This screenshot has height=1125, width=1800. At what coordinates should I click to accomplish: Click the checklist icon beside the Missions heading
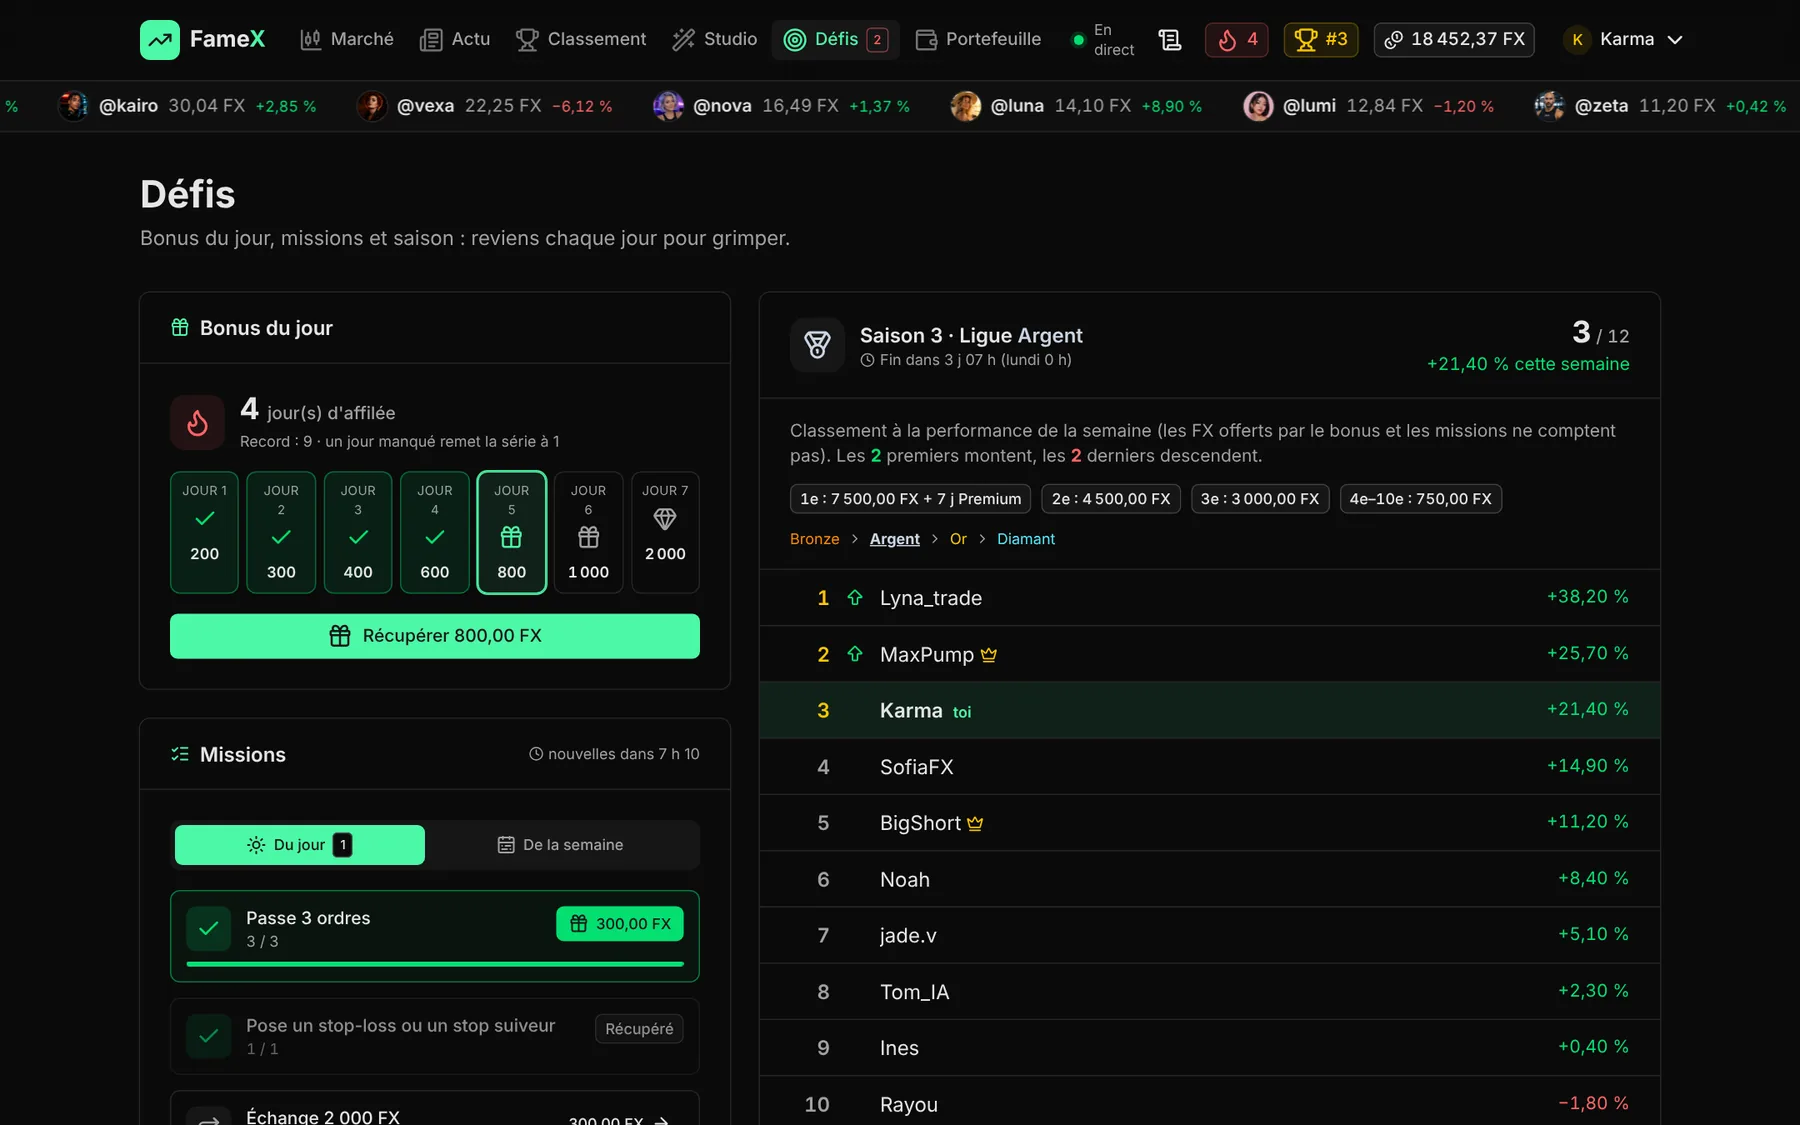[x=180, y=754]
